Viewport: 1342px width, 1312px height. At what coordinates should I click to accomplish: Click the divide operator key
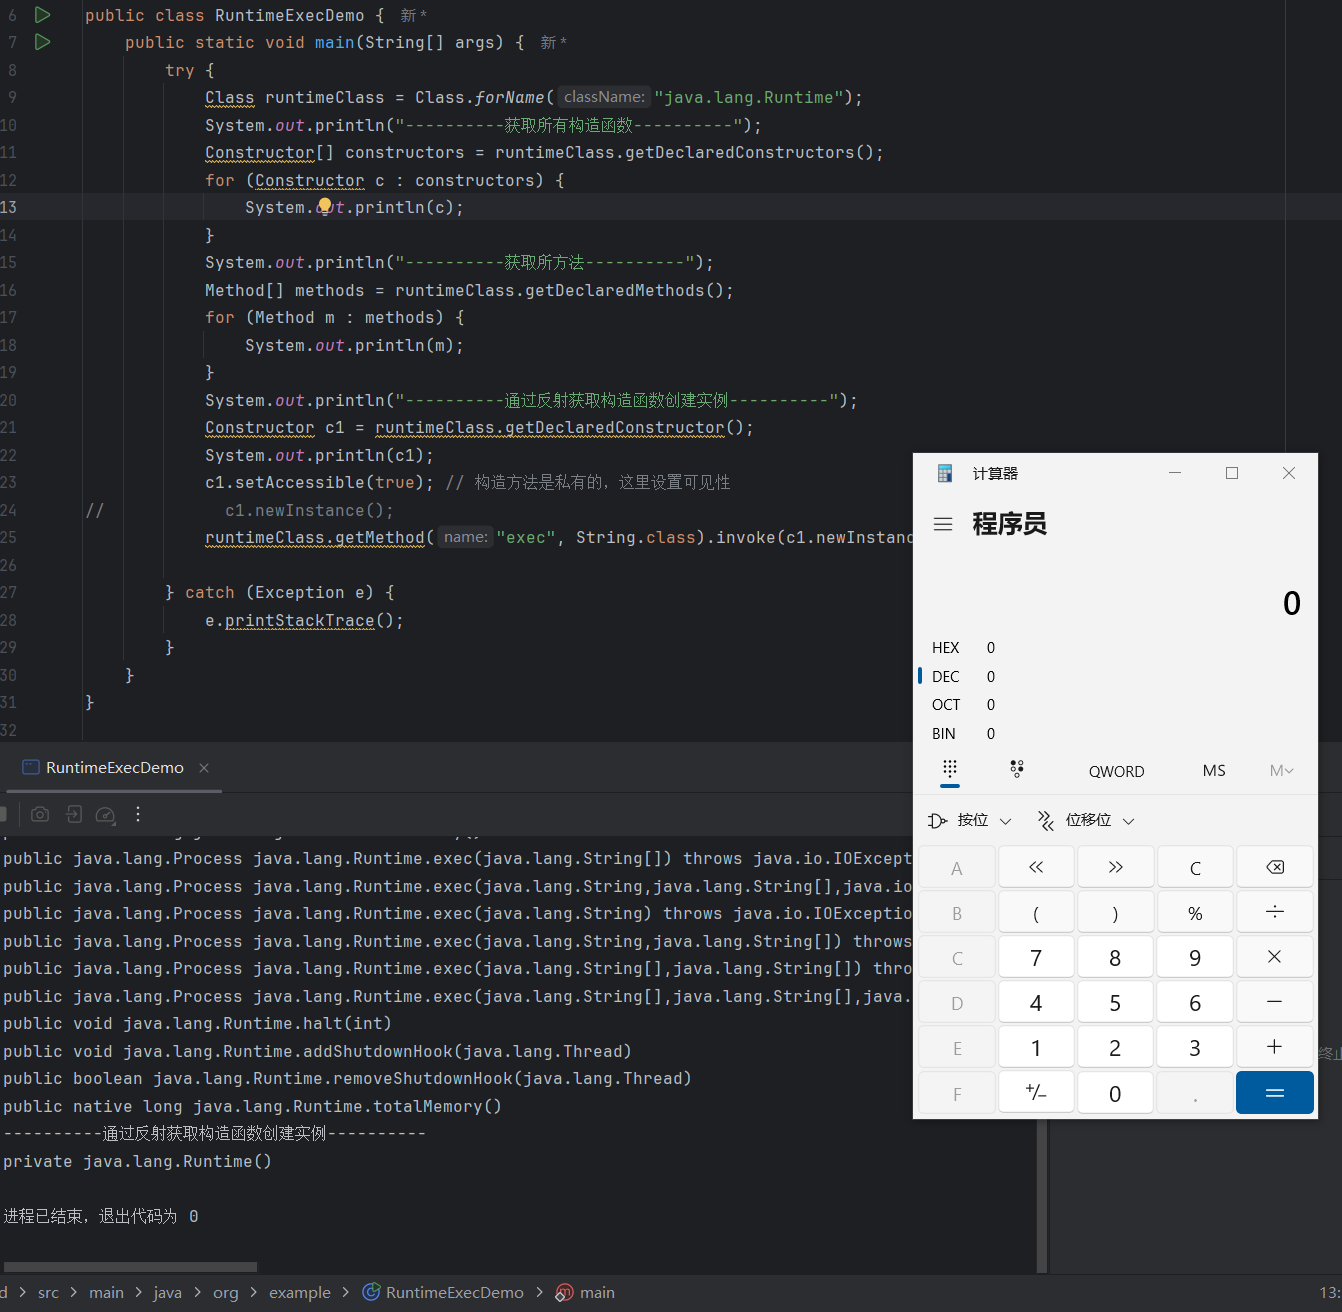(x=1275, y=912)
